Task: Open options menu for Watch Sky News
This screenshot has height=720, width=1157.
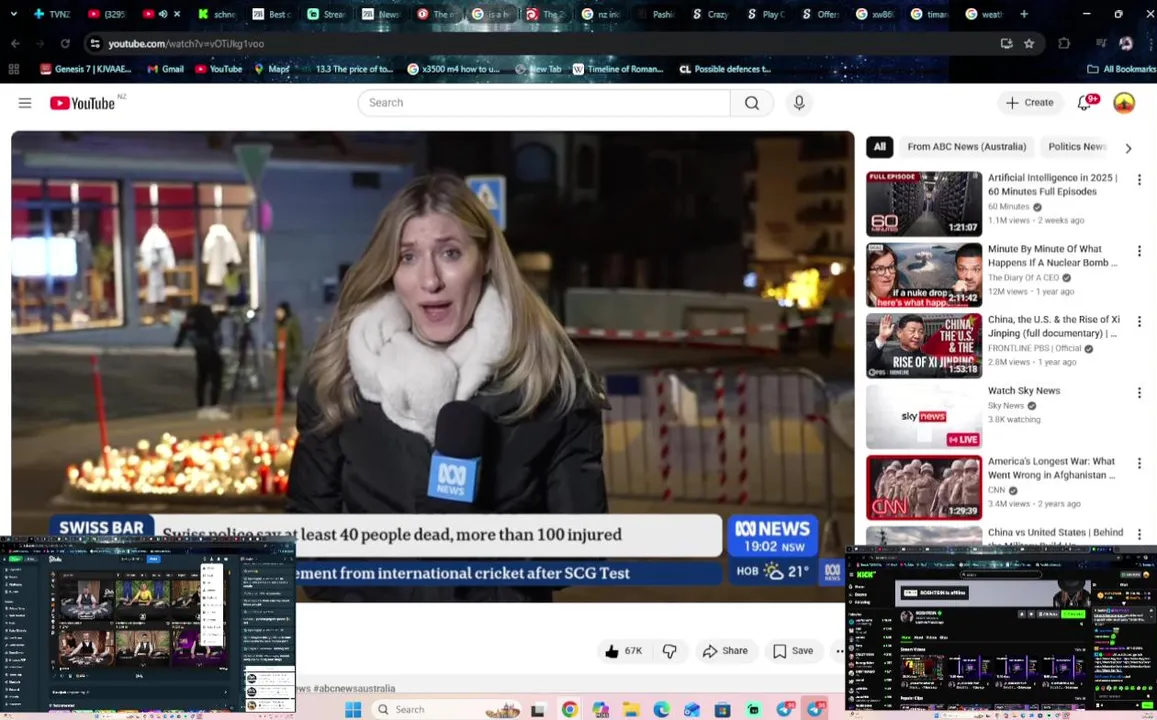Action: click(x=1139, y=393)
